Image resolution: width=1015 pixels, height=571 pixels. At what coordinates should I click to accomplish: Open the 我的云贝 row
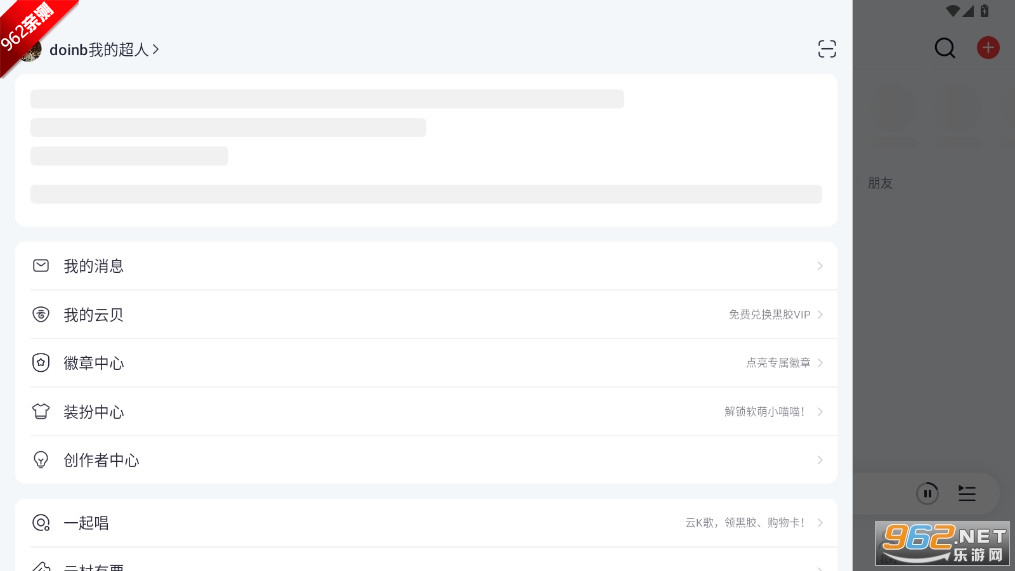click(x=426, y=315)
